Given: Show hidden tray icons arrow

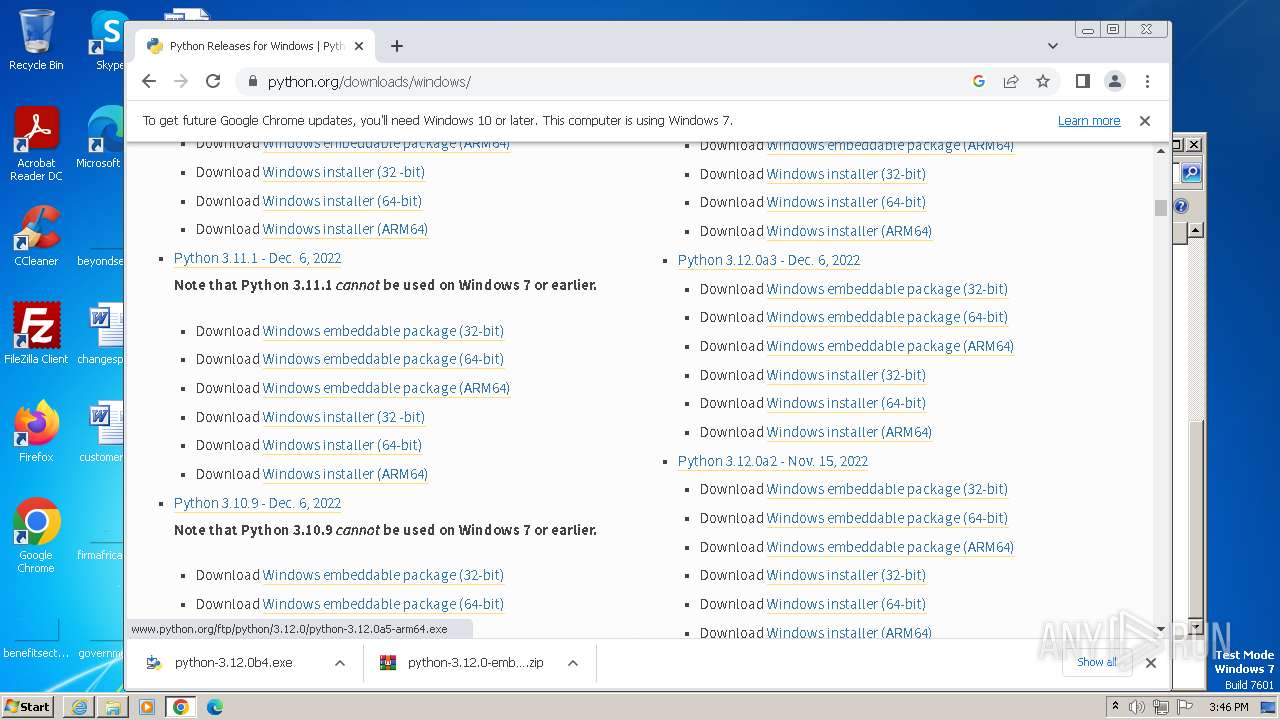Looking at the screenshot, I should [x=1116, y=706].
